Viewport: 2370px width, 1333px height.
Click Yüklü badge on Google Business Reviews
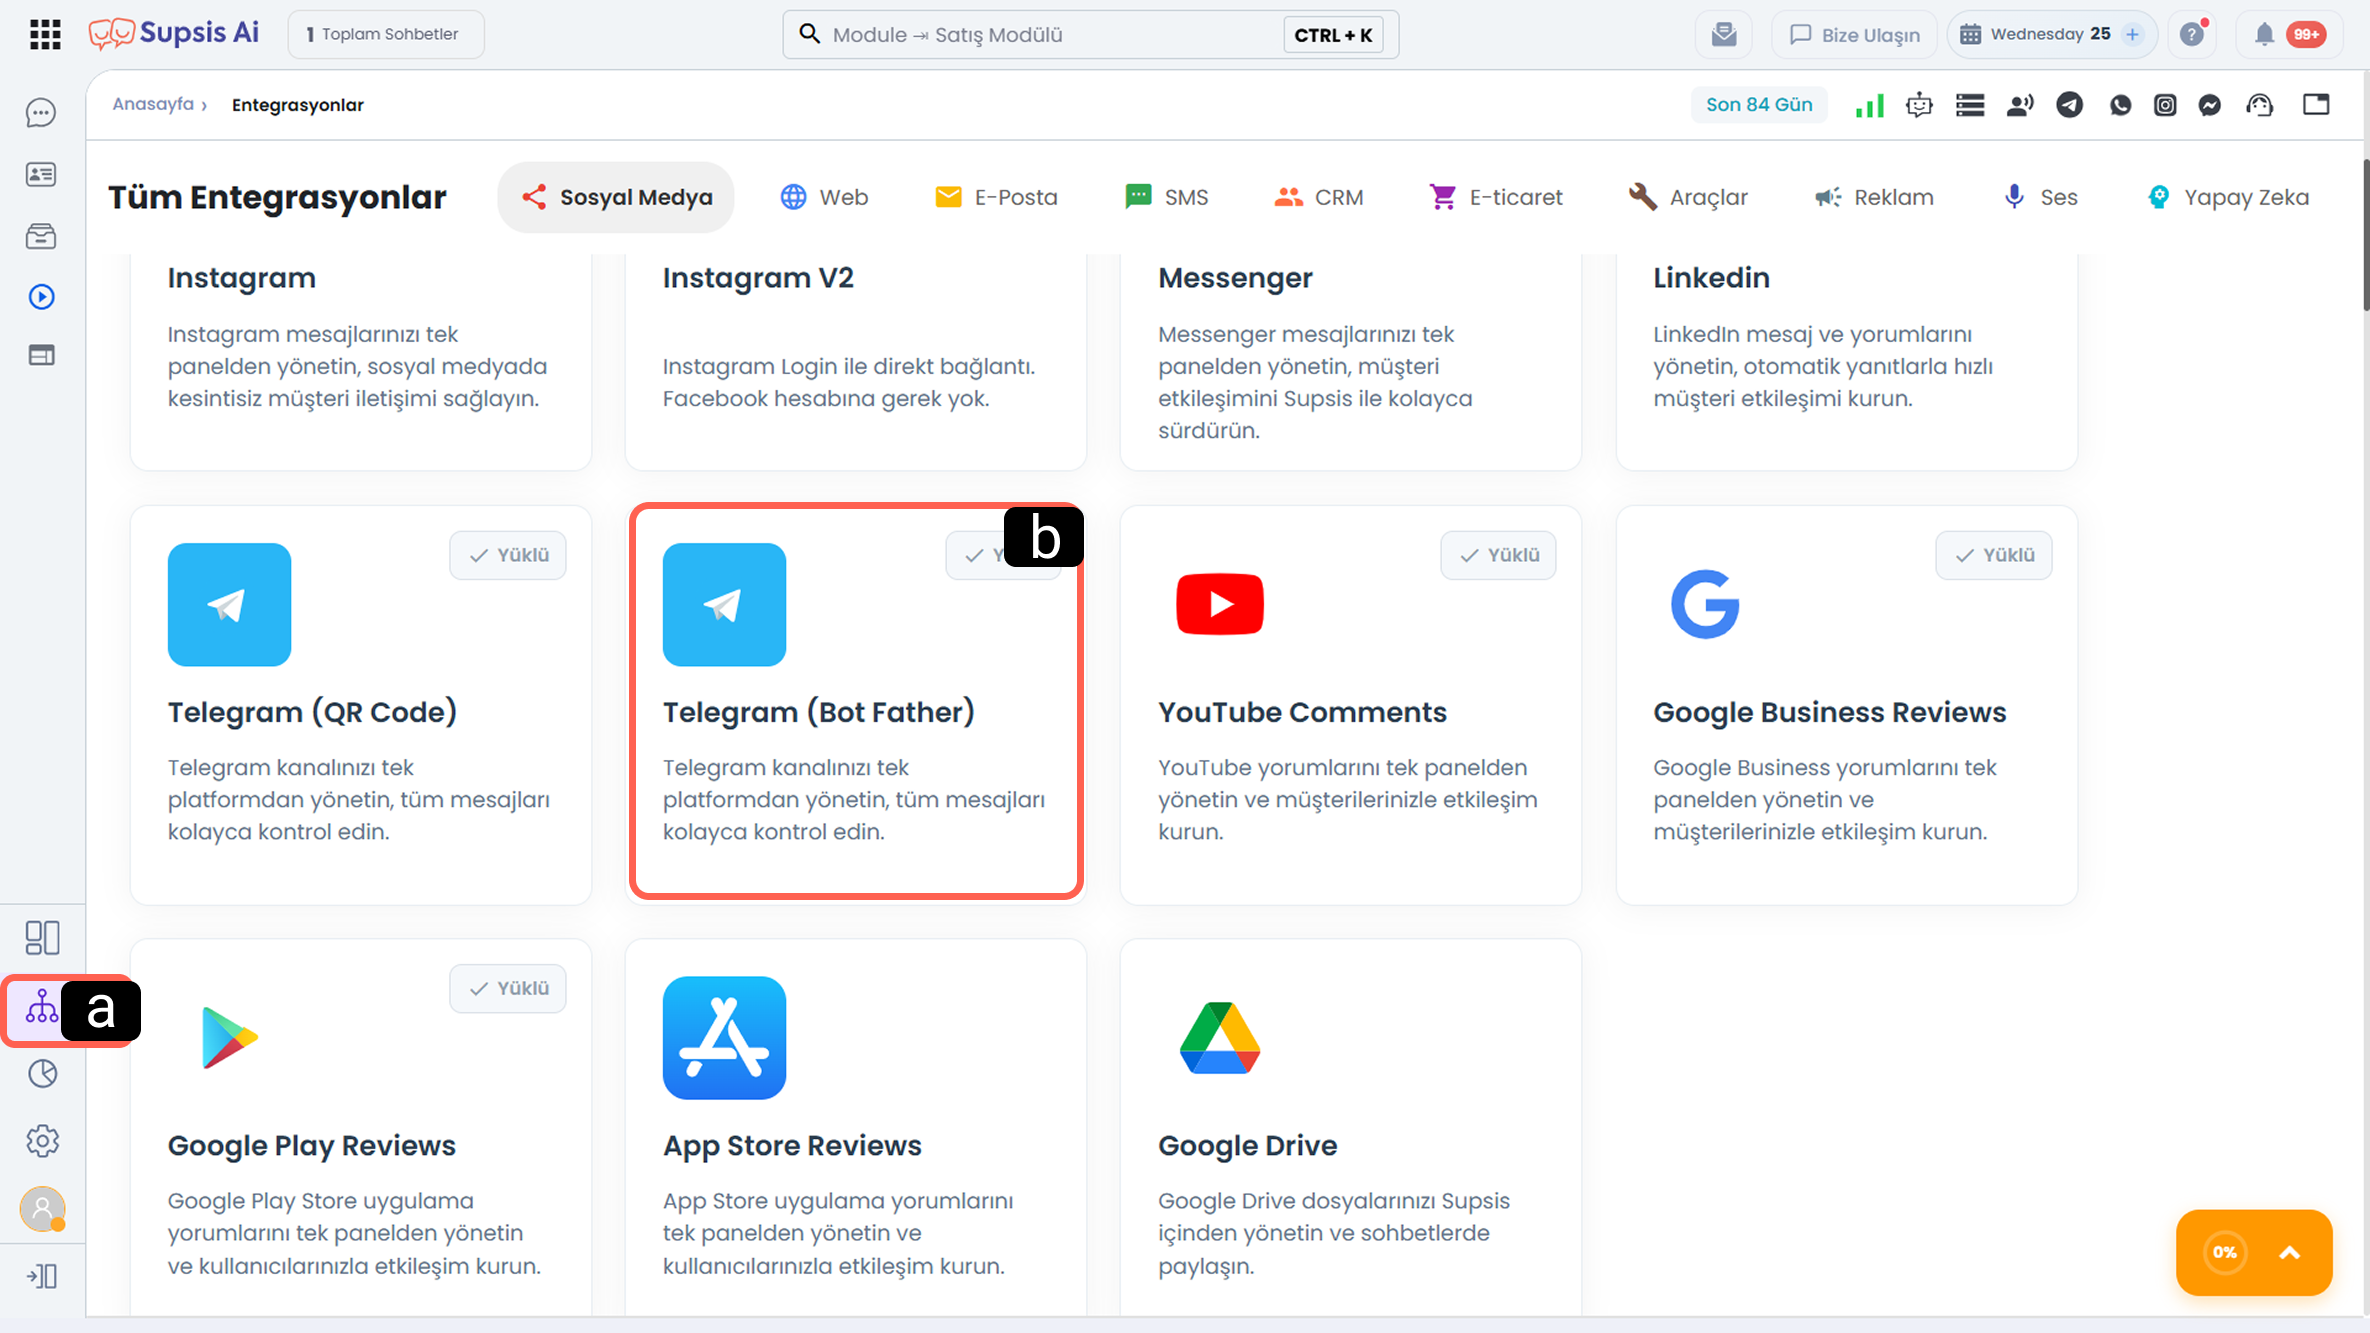1994,555
